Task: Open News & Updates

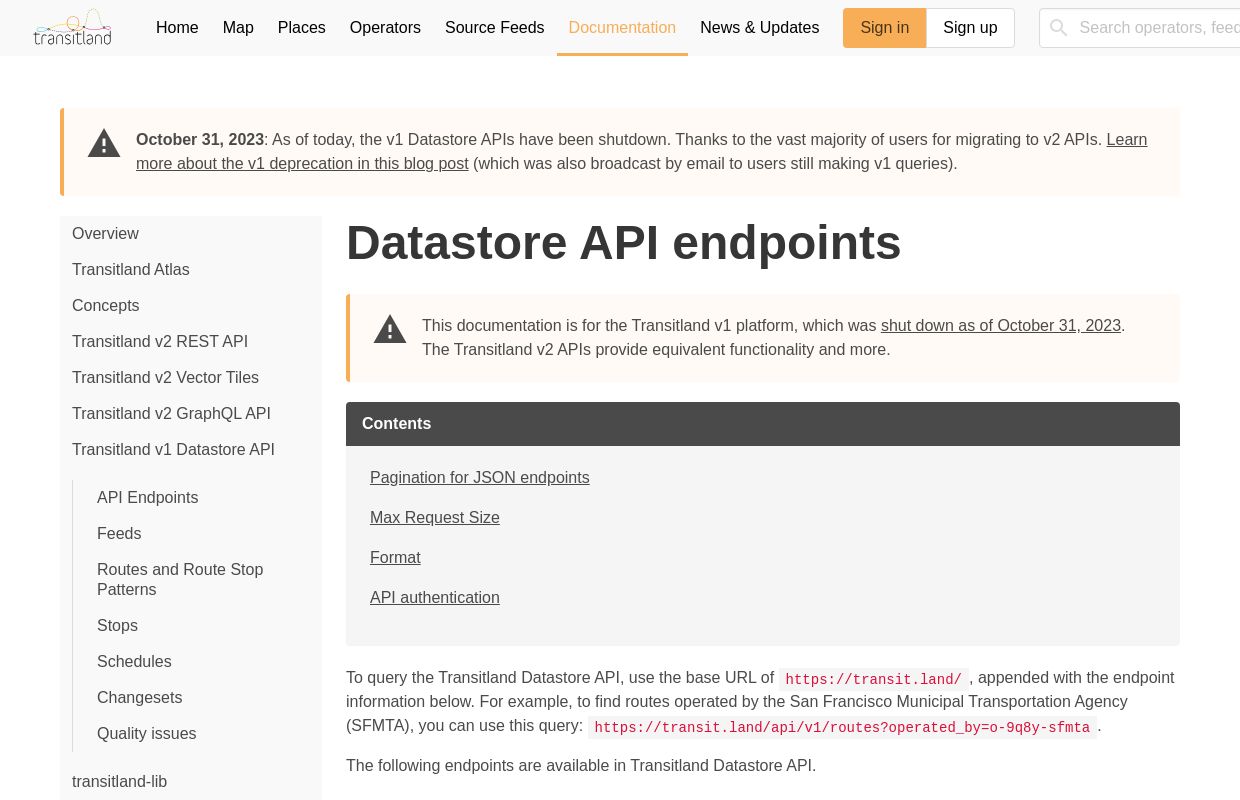Action: (759, 28)
